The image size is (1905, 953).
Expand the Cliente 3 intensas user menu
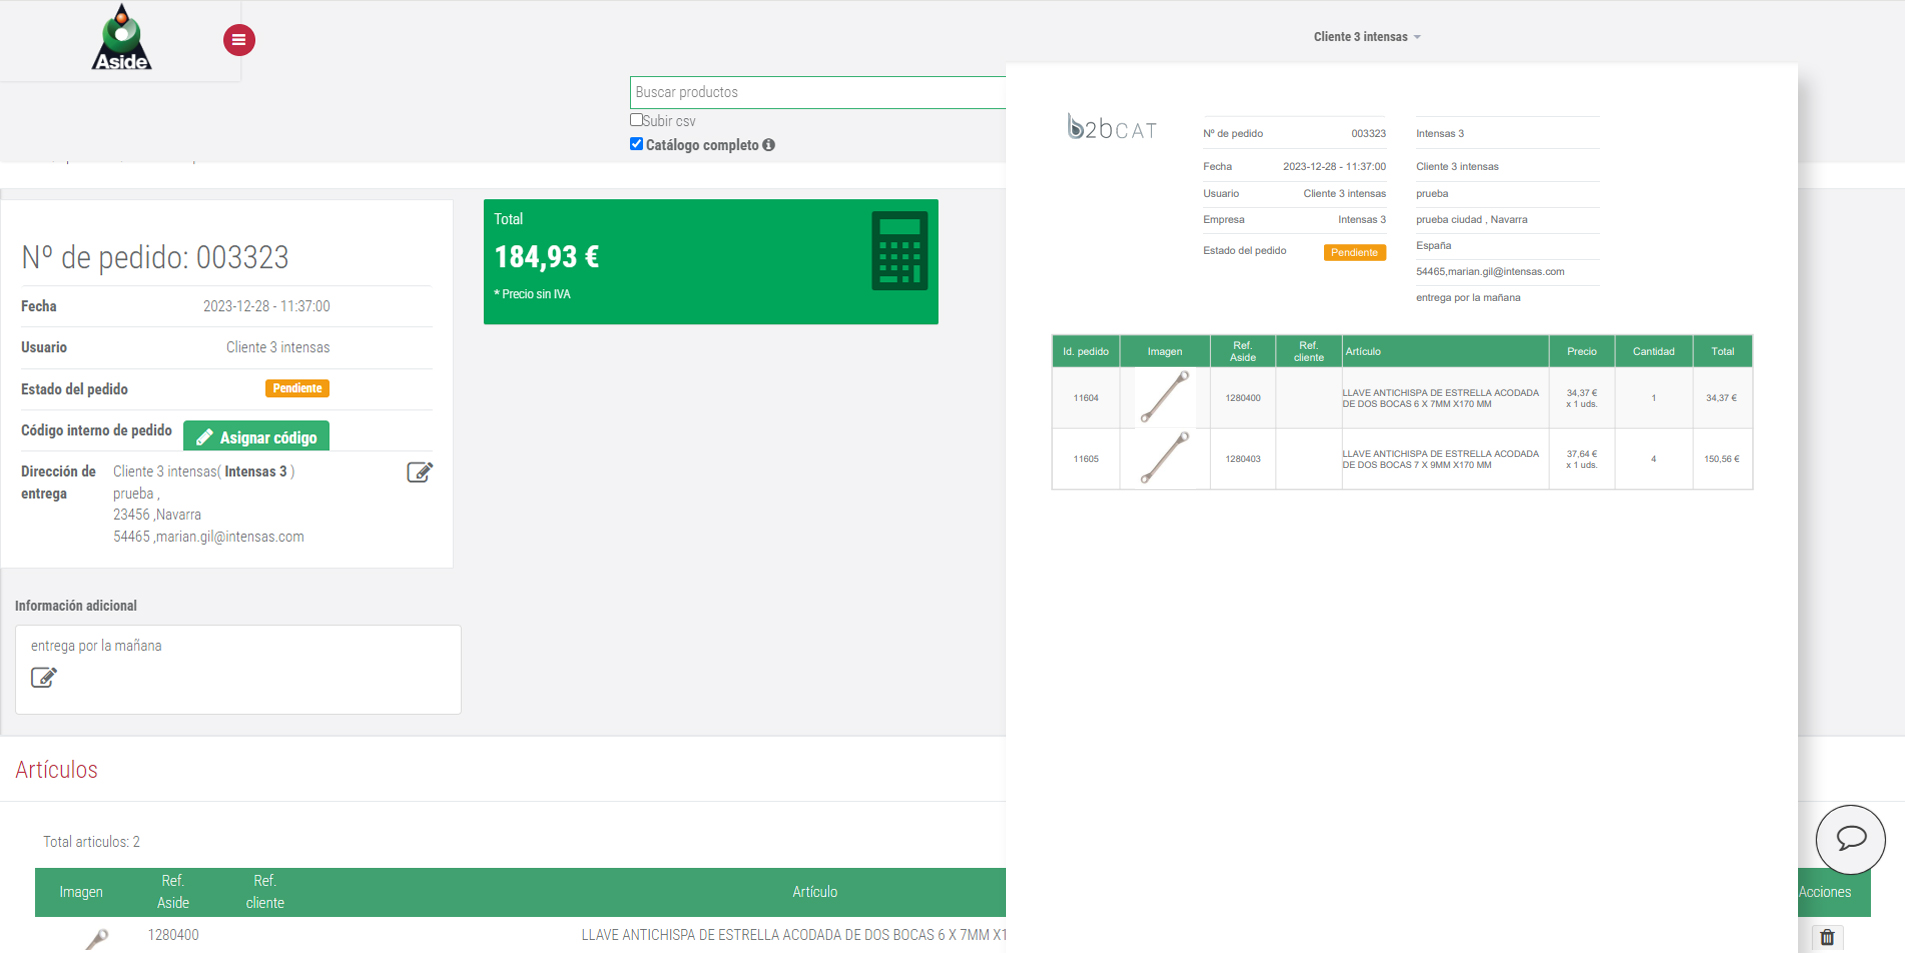1366,37
